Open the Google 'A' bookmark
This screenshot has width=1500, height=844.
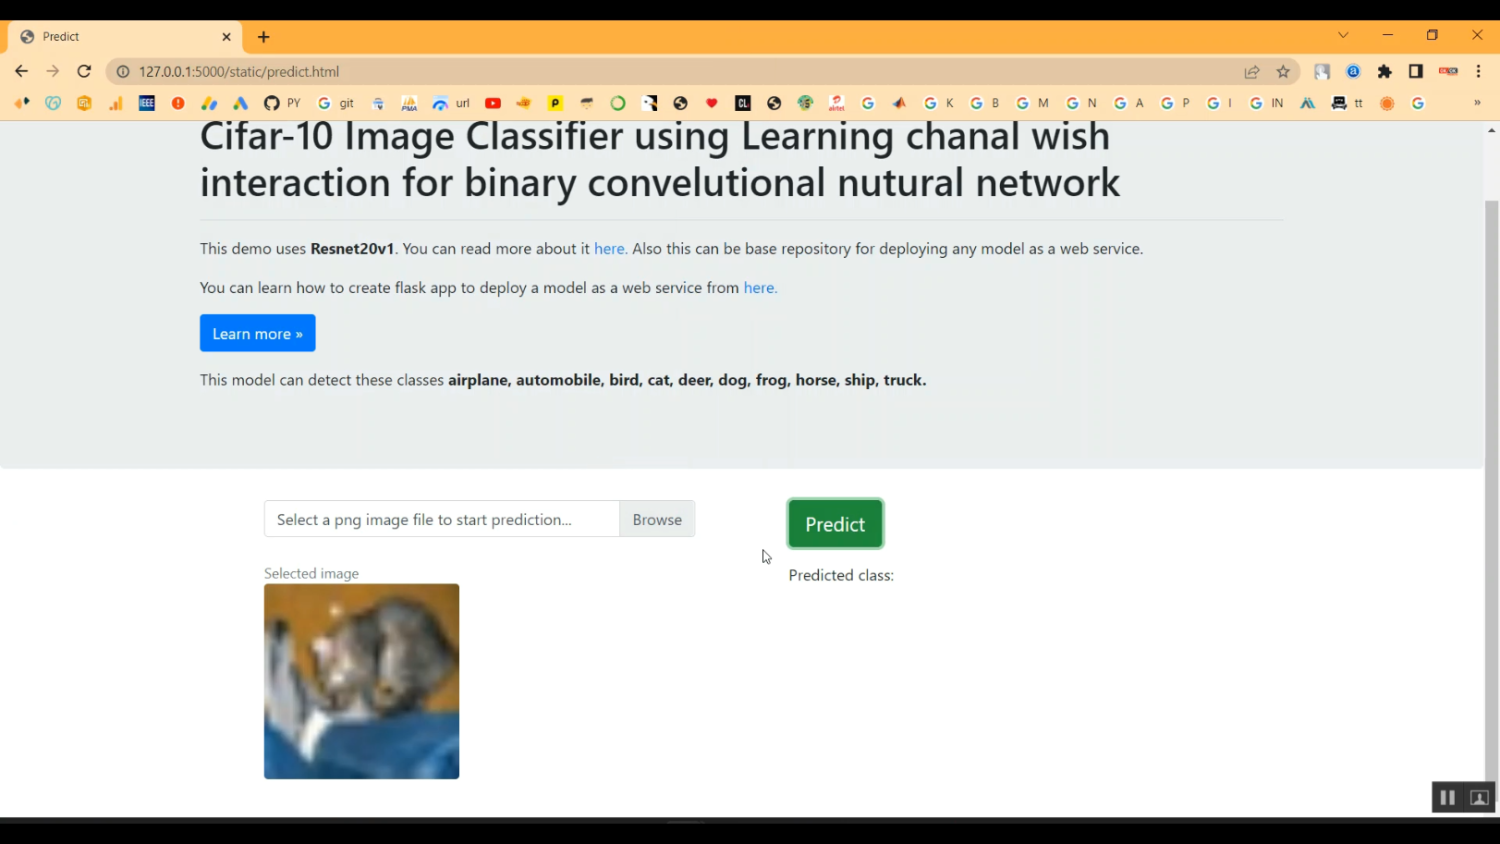pos(1129,103)
